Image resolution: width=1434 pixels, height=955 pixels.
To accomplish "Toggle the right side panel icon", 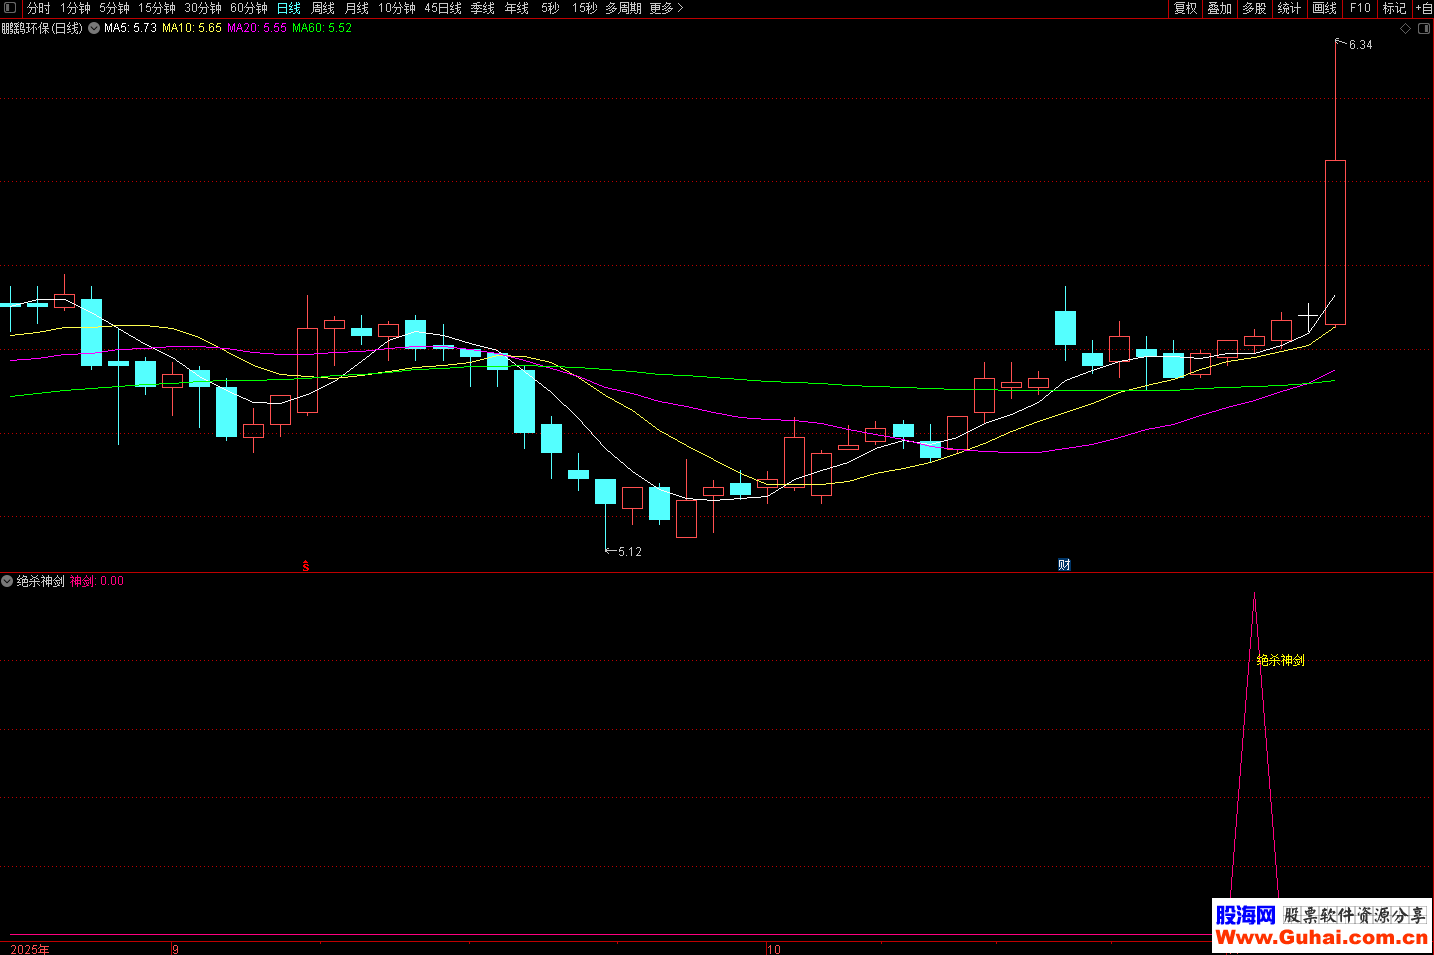I will point(1423,28).
